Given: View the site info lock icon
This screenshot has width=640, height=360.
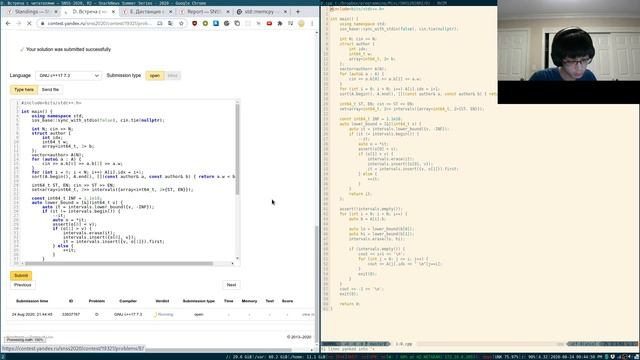Looking at the screenshot, I should (x=42, y=24).
